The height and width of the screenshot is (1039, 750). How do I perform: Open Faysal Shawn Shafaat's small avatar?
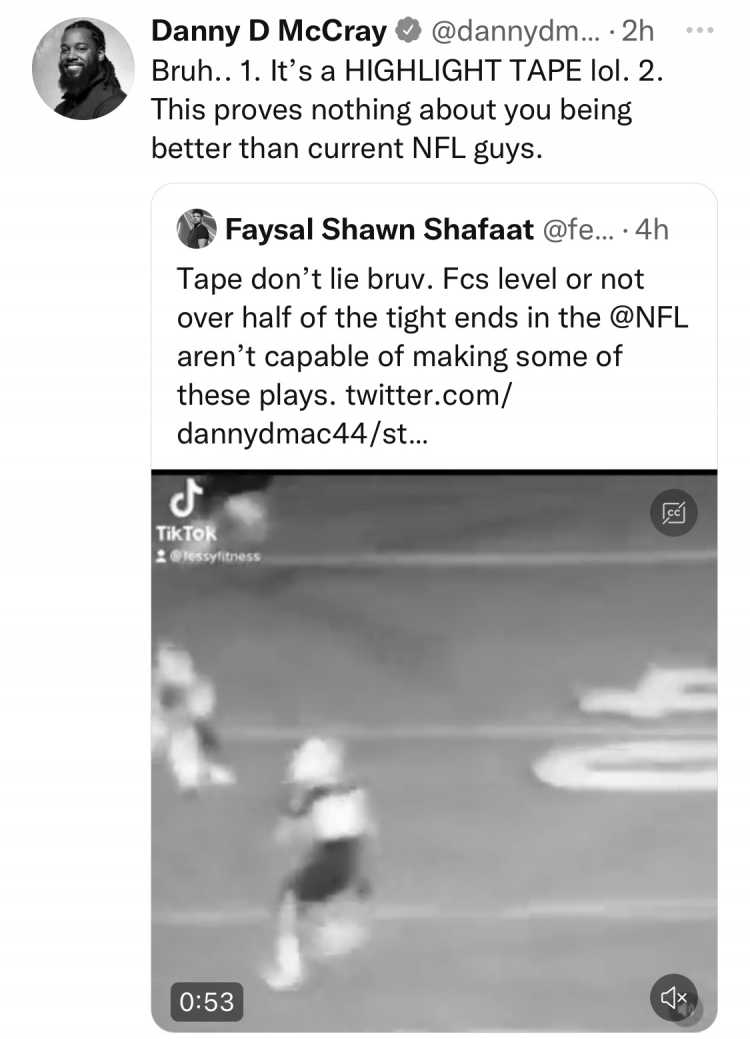coord(196,229)
